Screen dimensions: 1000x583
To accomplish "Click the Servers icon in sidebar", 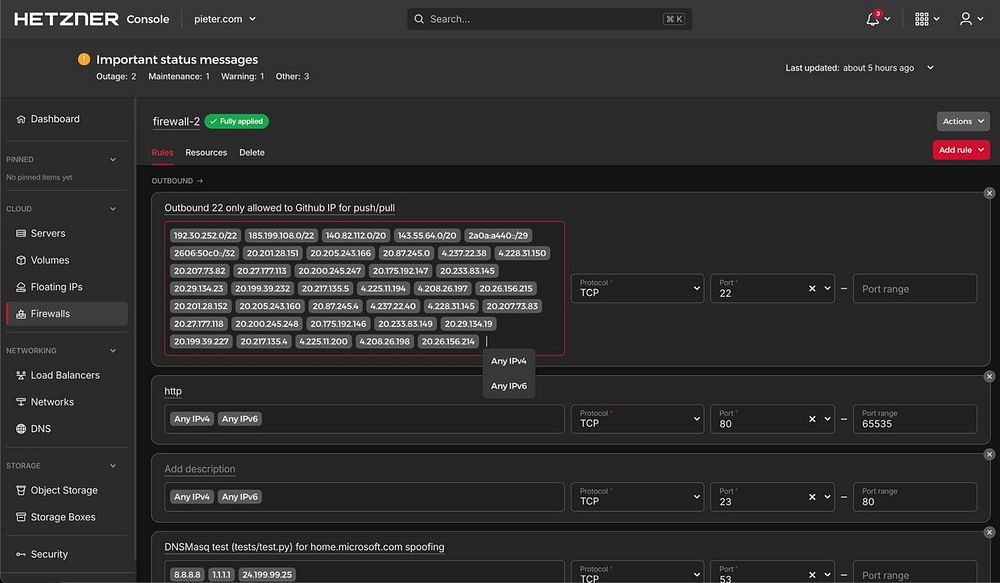I will (x=21, y=233).
